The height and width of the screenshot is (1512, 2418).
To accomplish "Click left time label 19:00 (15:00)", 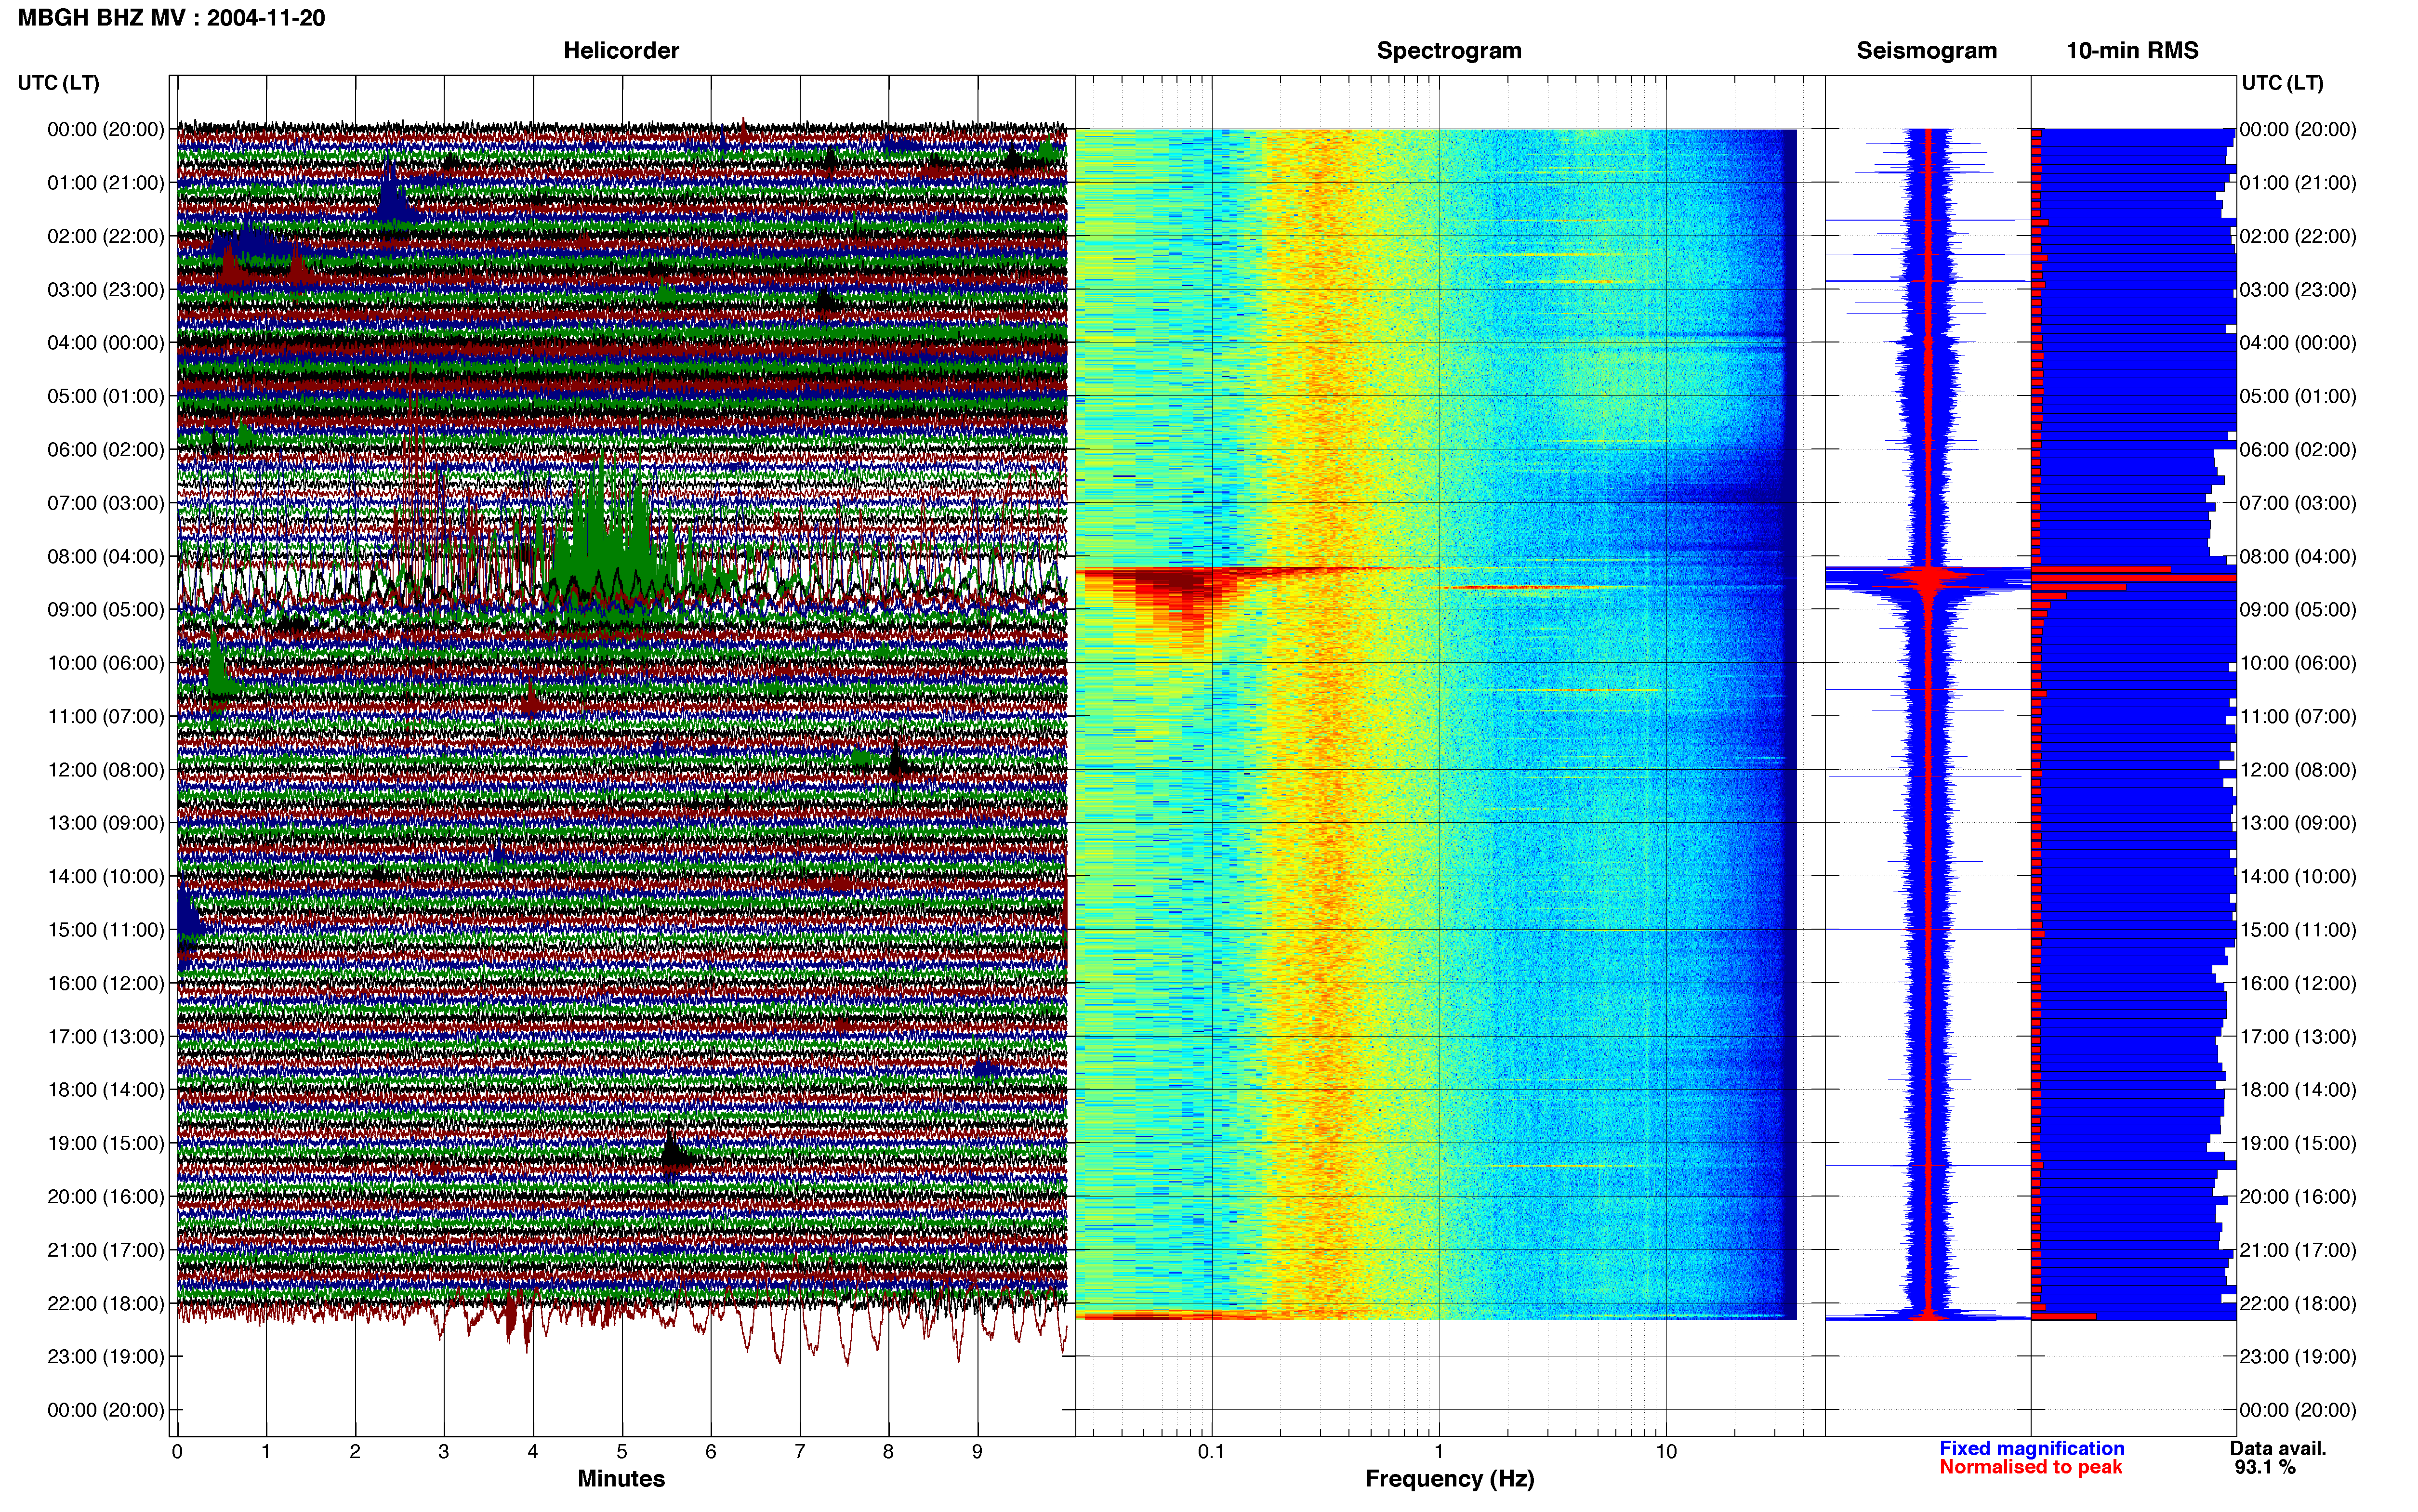I will point(106,1143).
